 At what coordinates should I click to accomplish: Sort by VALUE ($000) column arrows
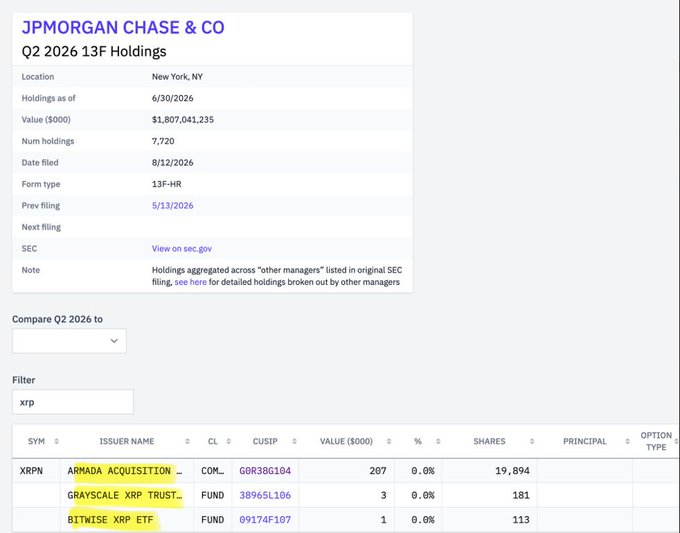pos(389,441)
